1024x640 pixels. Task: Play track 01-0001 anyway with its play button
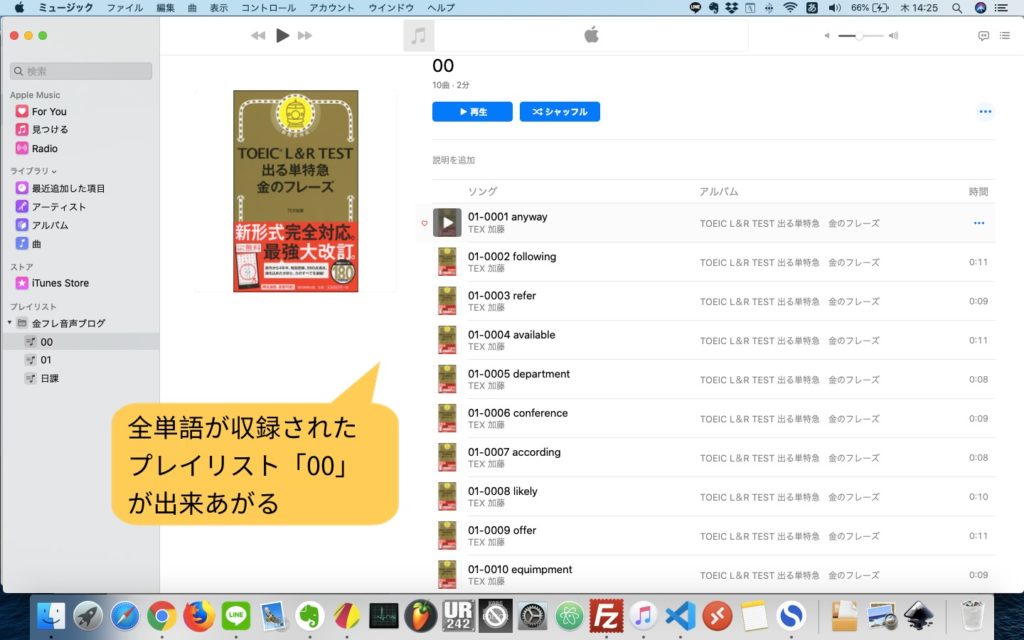(446, 222)
